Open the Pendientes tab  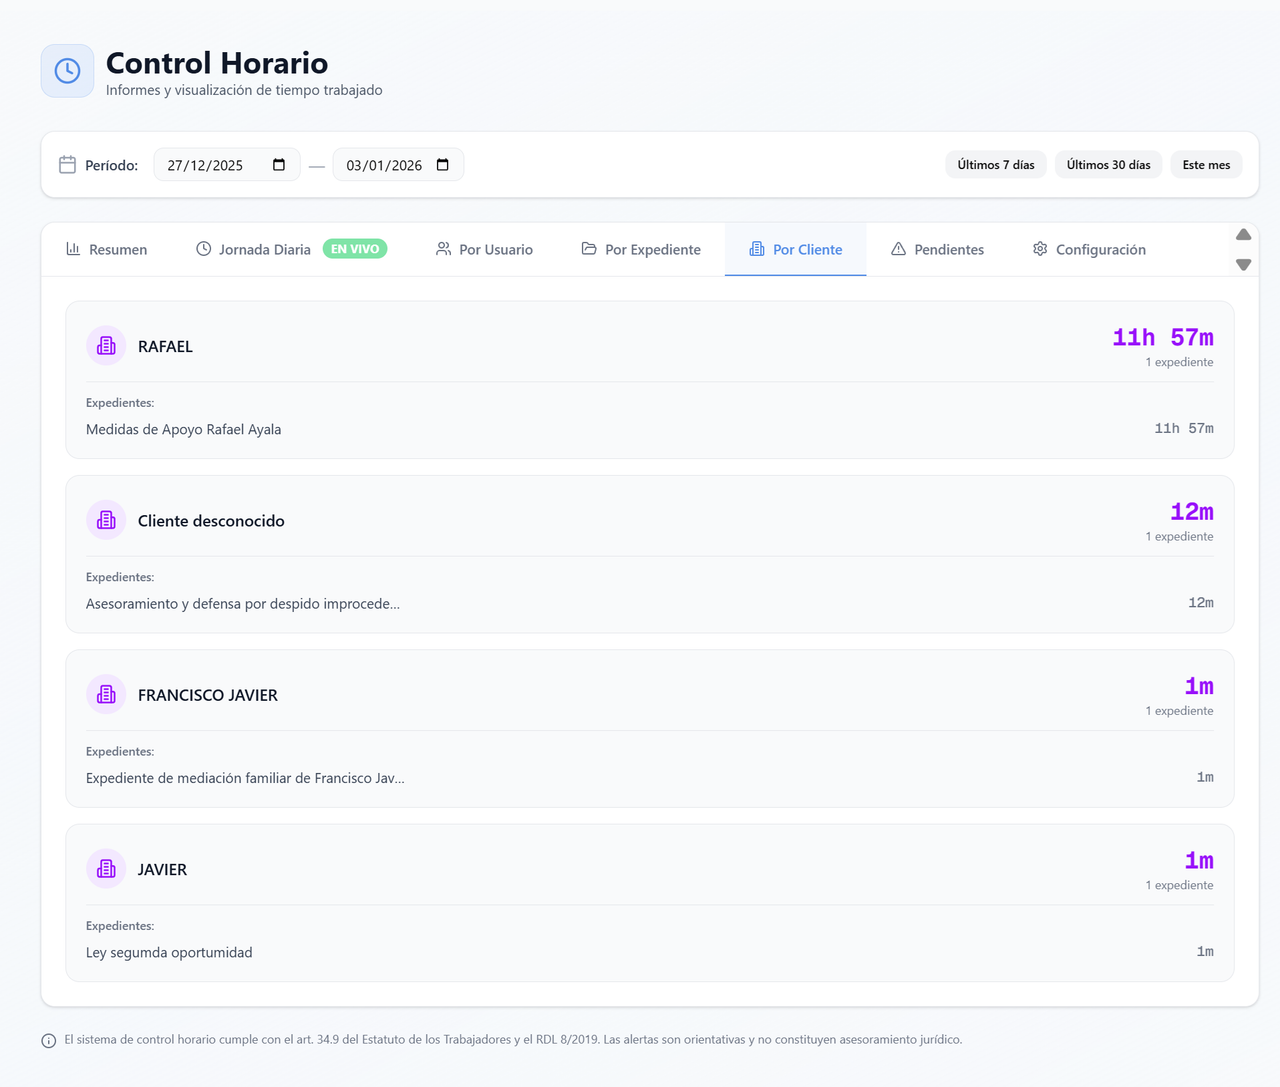coord(936,249)
